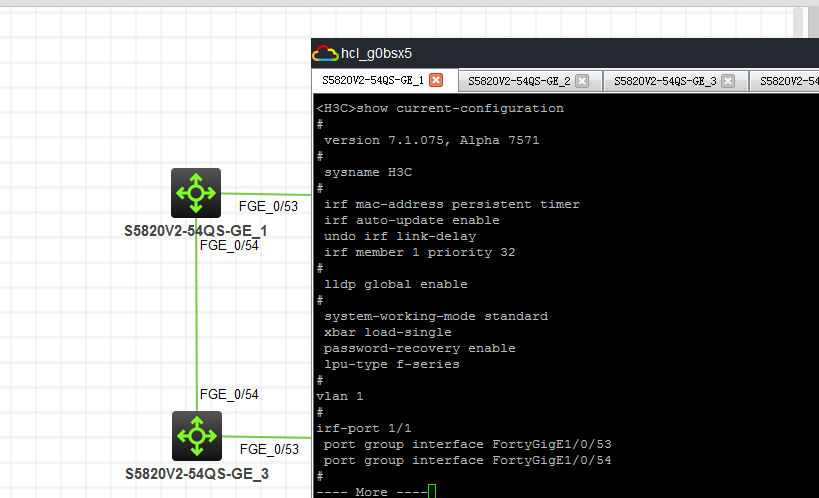Click 'irf mac-address persistent timer' line
The width and height of the screenshot is (819, 498).
click(x=451, y=204)
